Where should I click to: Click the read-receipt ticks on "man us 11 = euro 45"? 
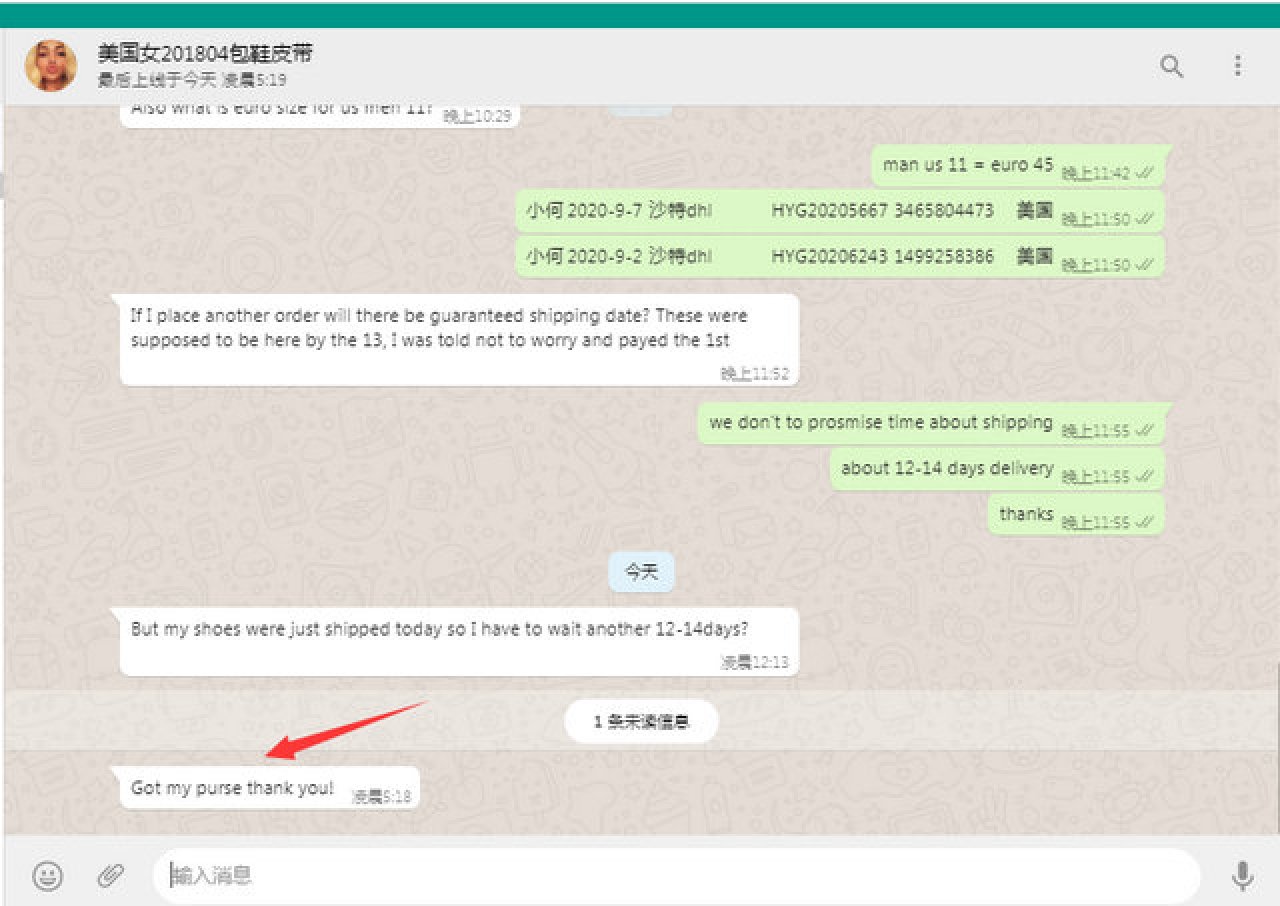[1145, 173]
